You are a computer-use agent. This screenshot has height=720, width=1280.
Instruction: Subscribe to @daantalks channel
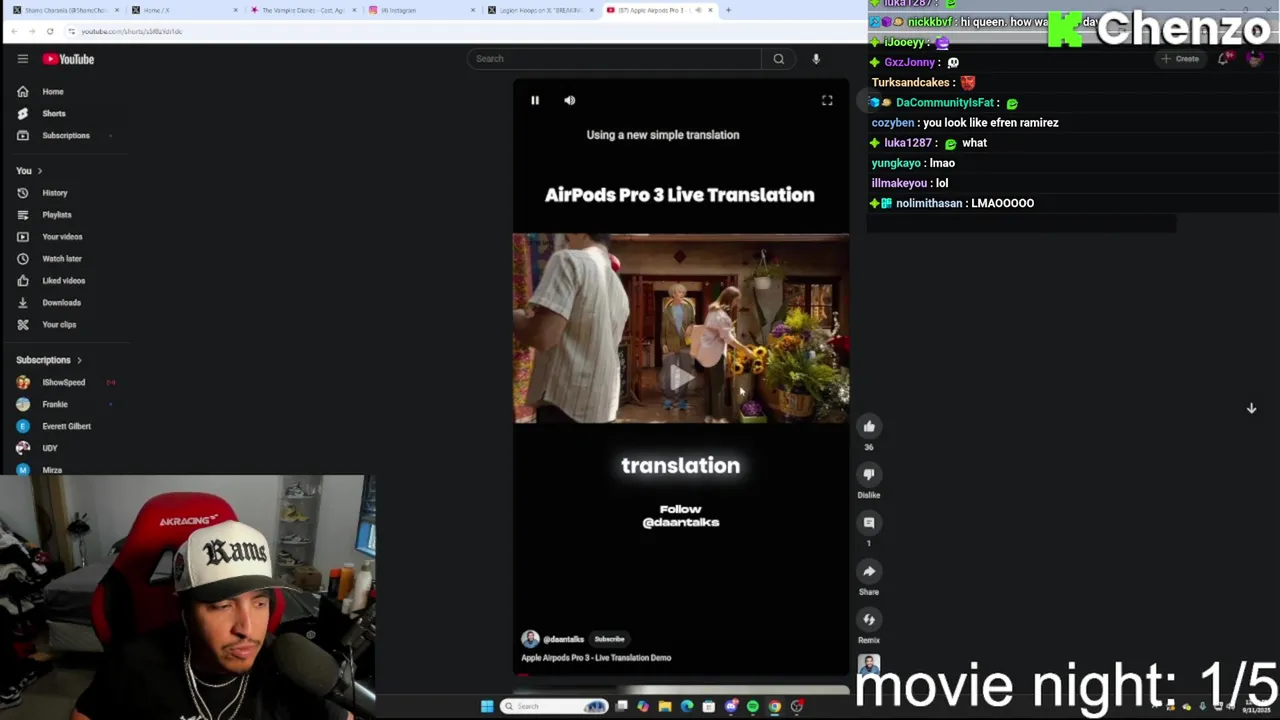[609, 639]
